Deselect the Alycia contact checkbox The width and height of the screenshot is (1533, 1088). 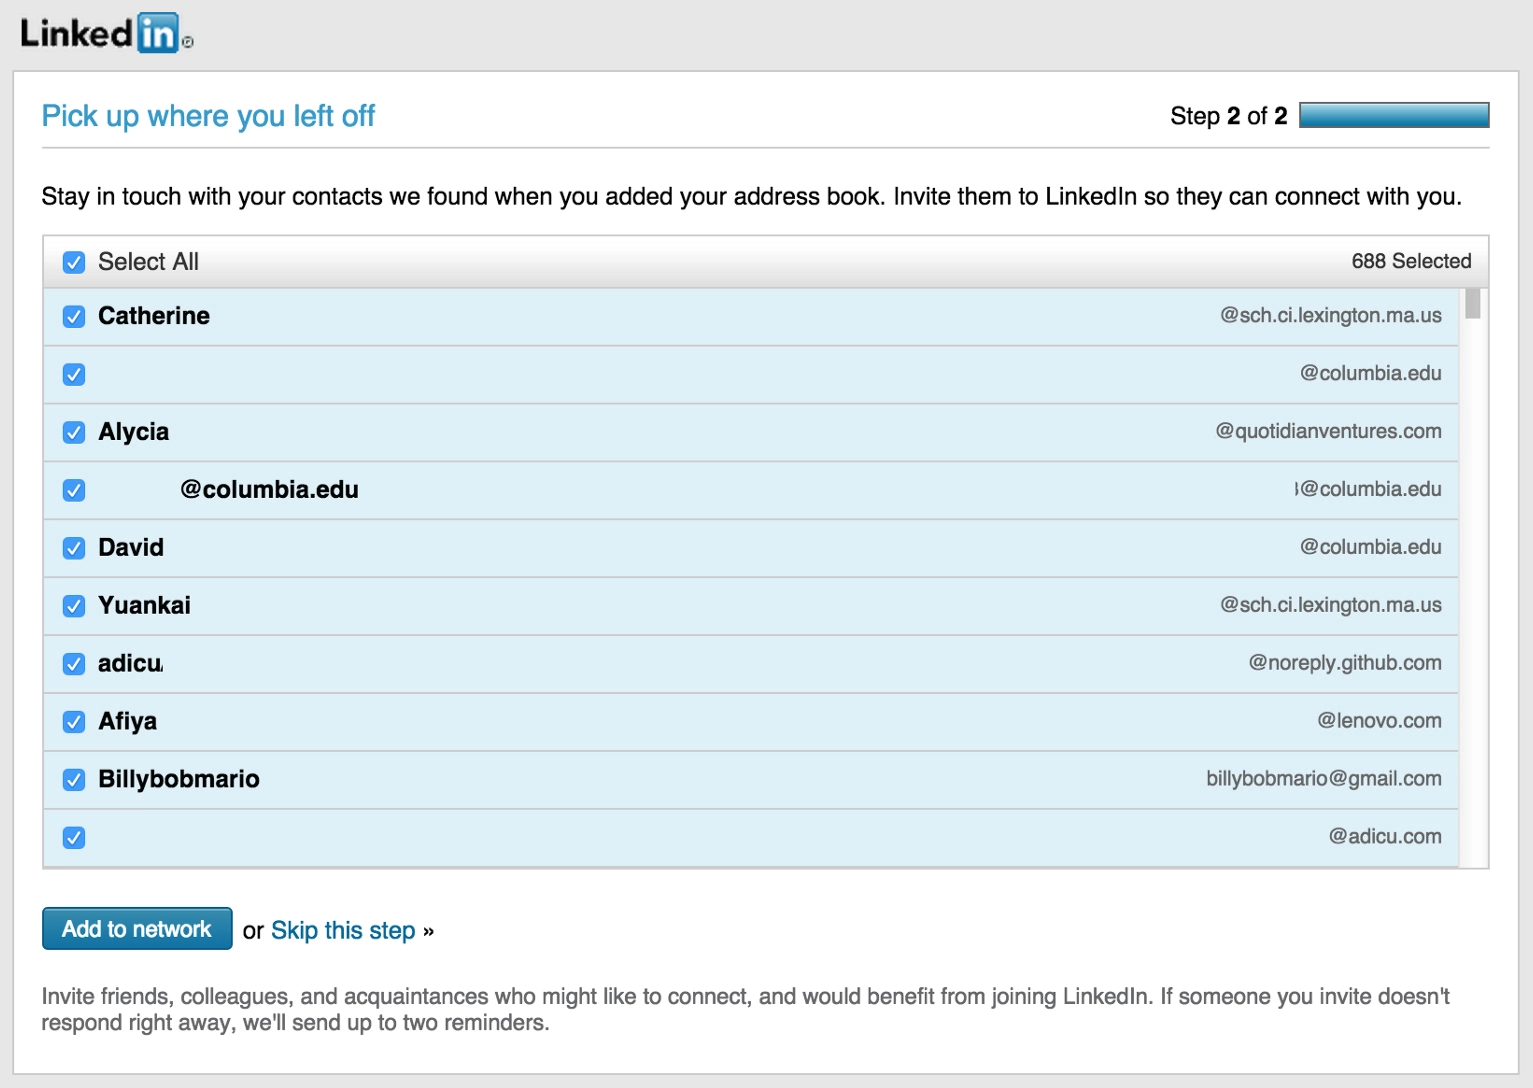click(74, 432)
